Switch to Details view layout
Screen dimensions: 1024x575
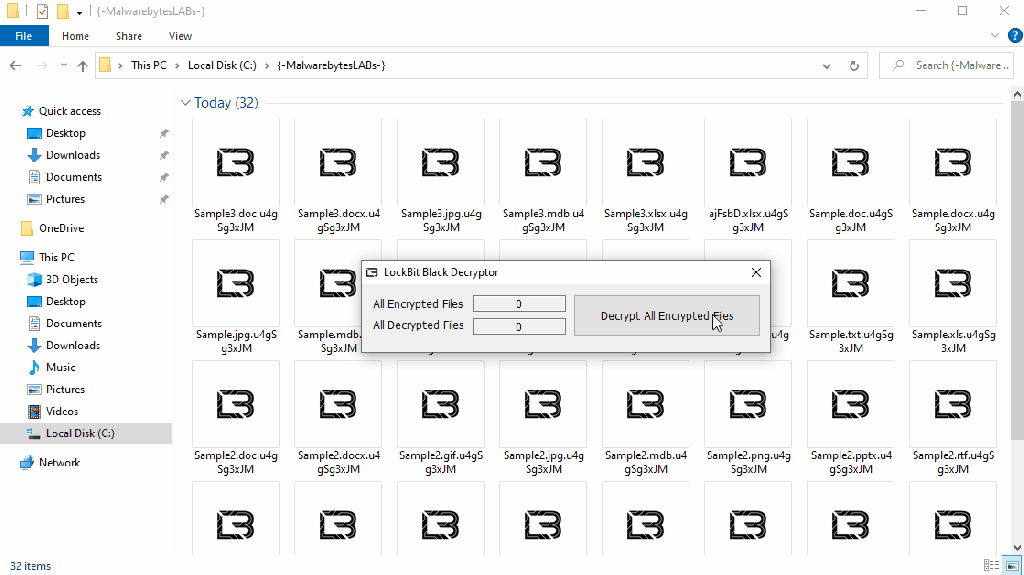point(991,565)
